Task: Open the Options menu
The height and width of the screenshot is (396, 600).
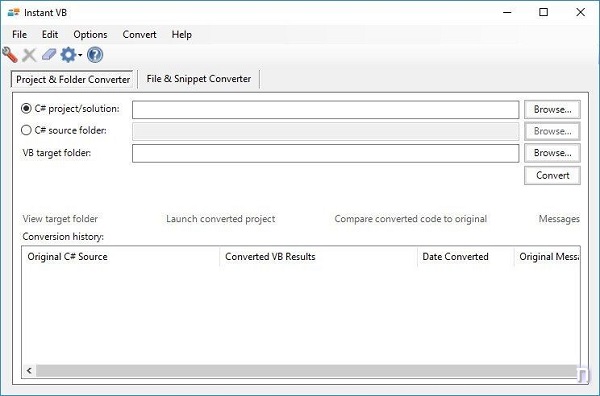Action: 90,34
